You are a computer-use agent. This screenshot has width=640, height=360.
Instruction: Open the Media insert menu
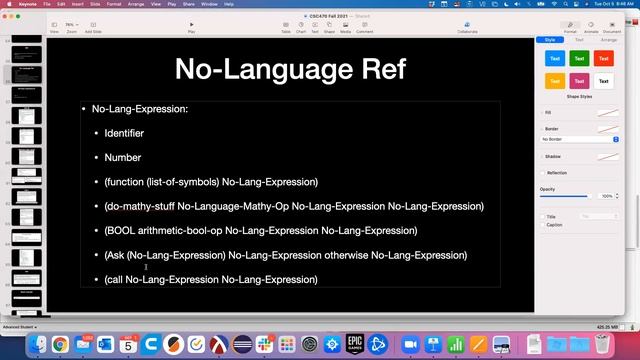pyautogui.click(x=345, y=27)
